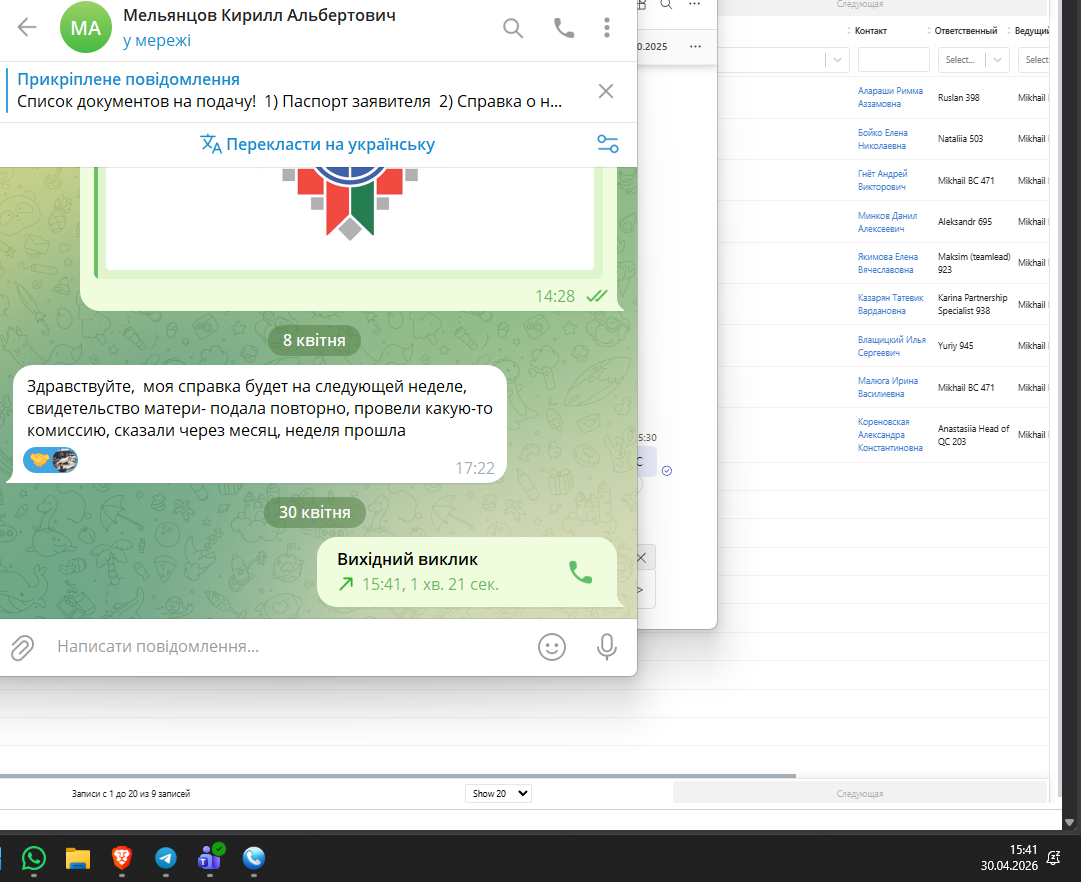Start a voice call from chat header
The width and height of the screenshot is (1081, 882).
coord(564,28)
